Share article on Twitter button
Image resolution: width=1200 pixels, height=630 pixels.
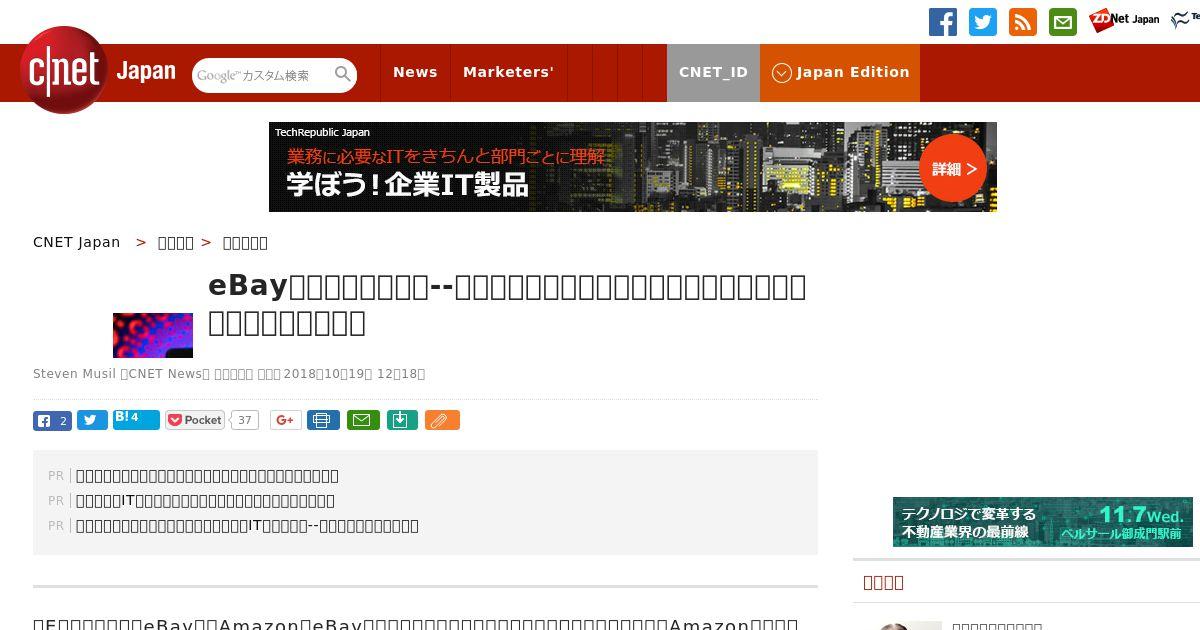(x=92, y=420)
